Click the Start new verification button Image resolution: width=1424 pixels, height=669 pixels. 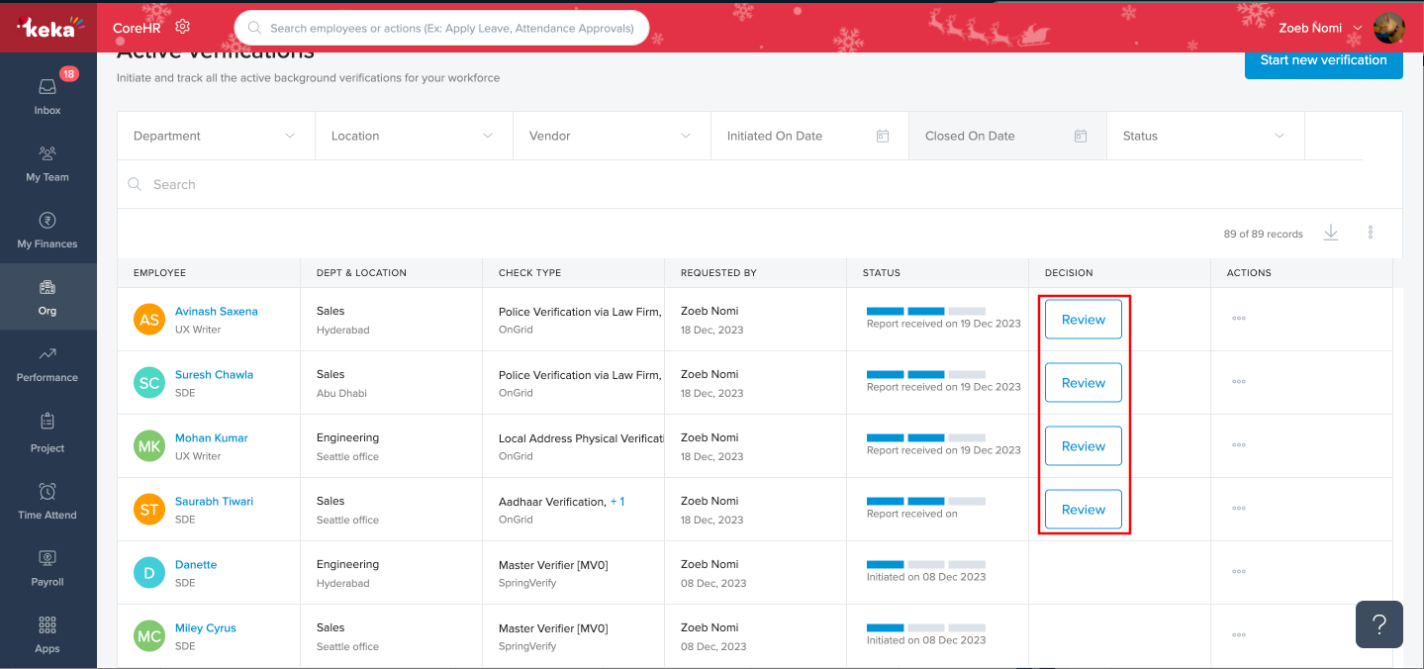point(1323,60)
